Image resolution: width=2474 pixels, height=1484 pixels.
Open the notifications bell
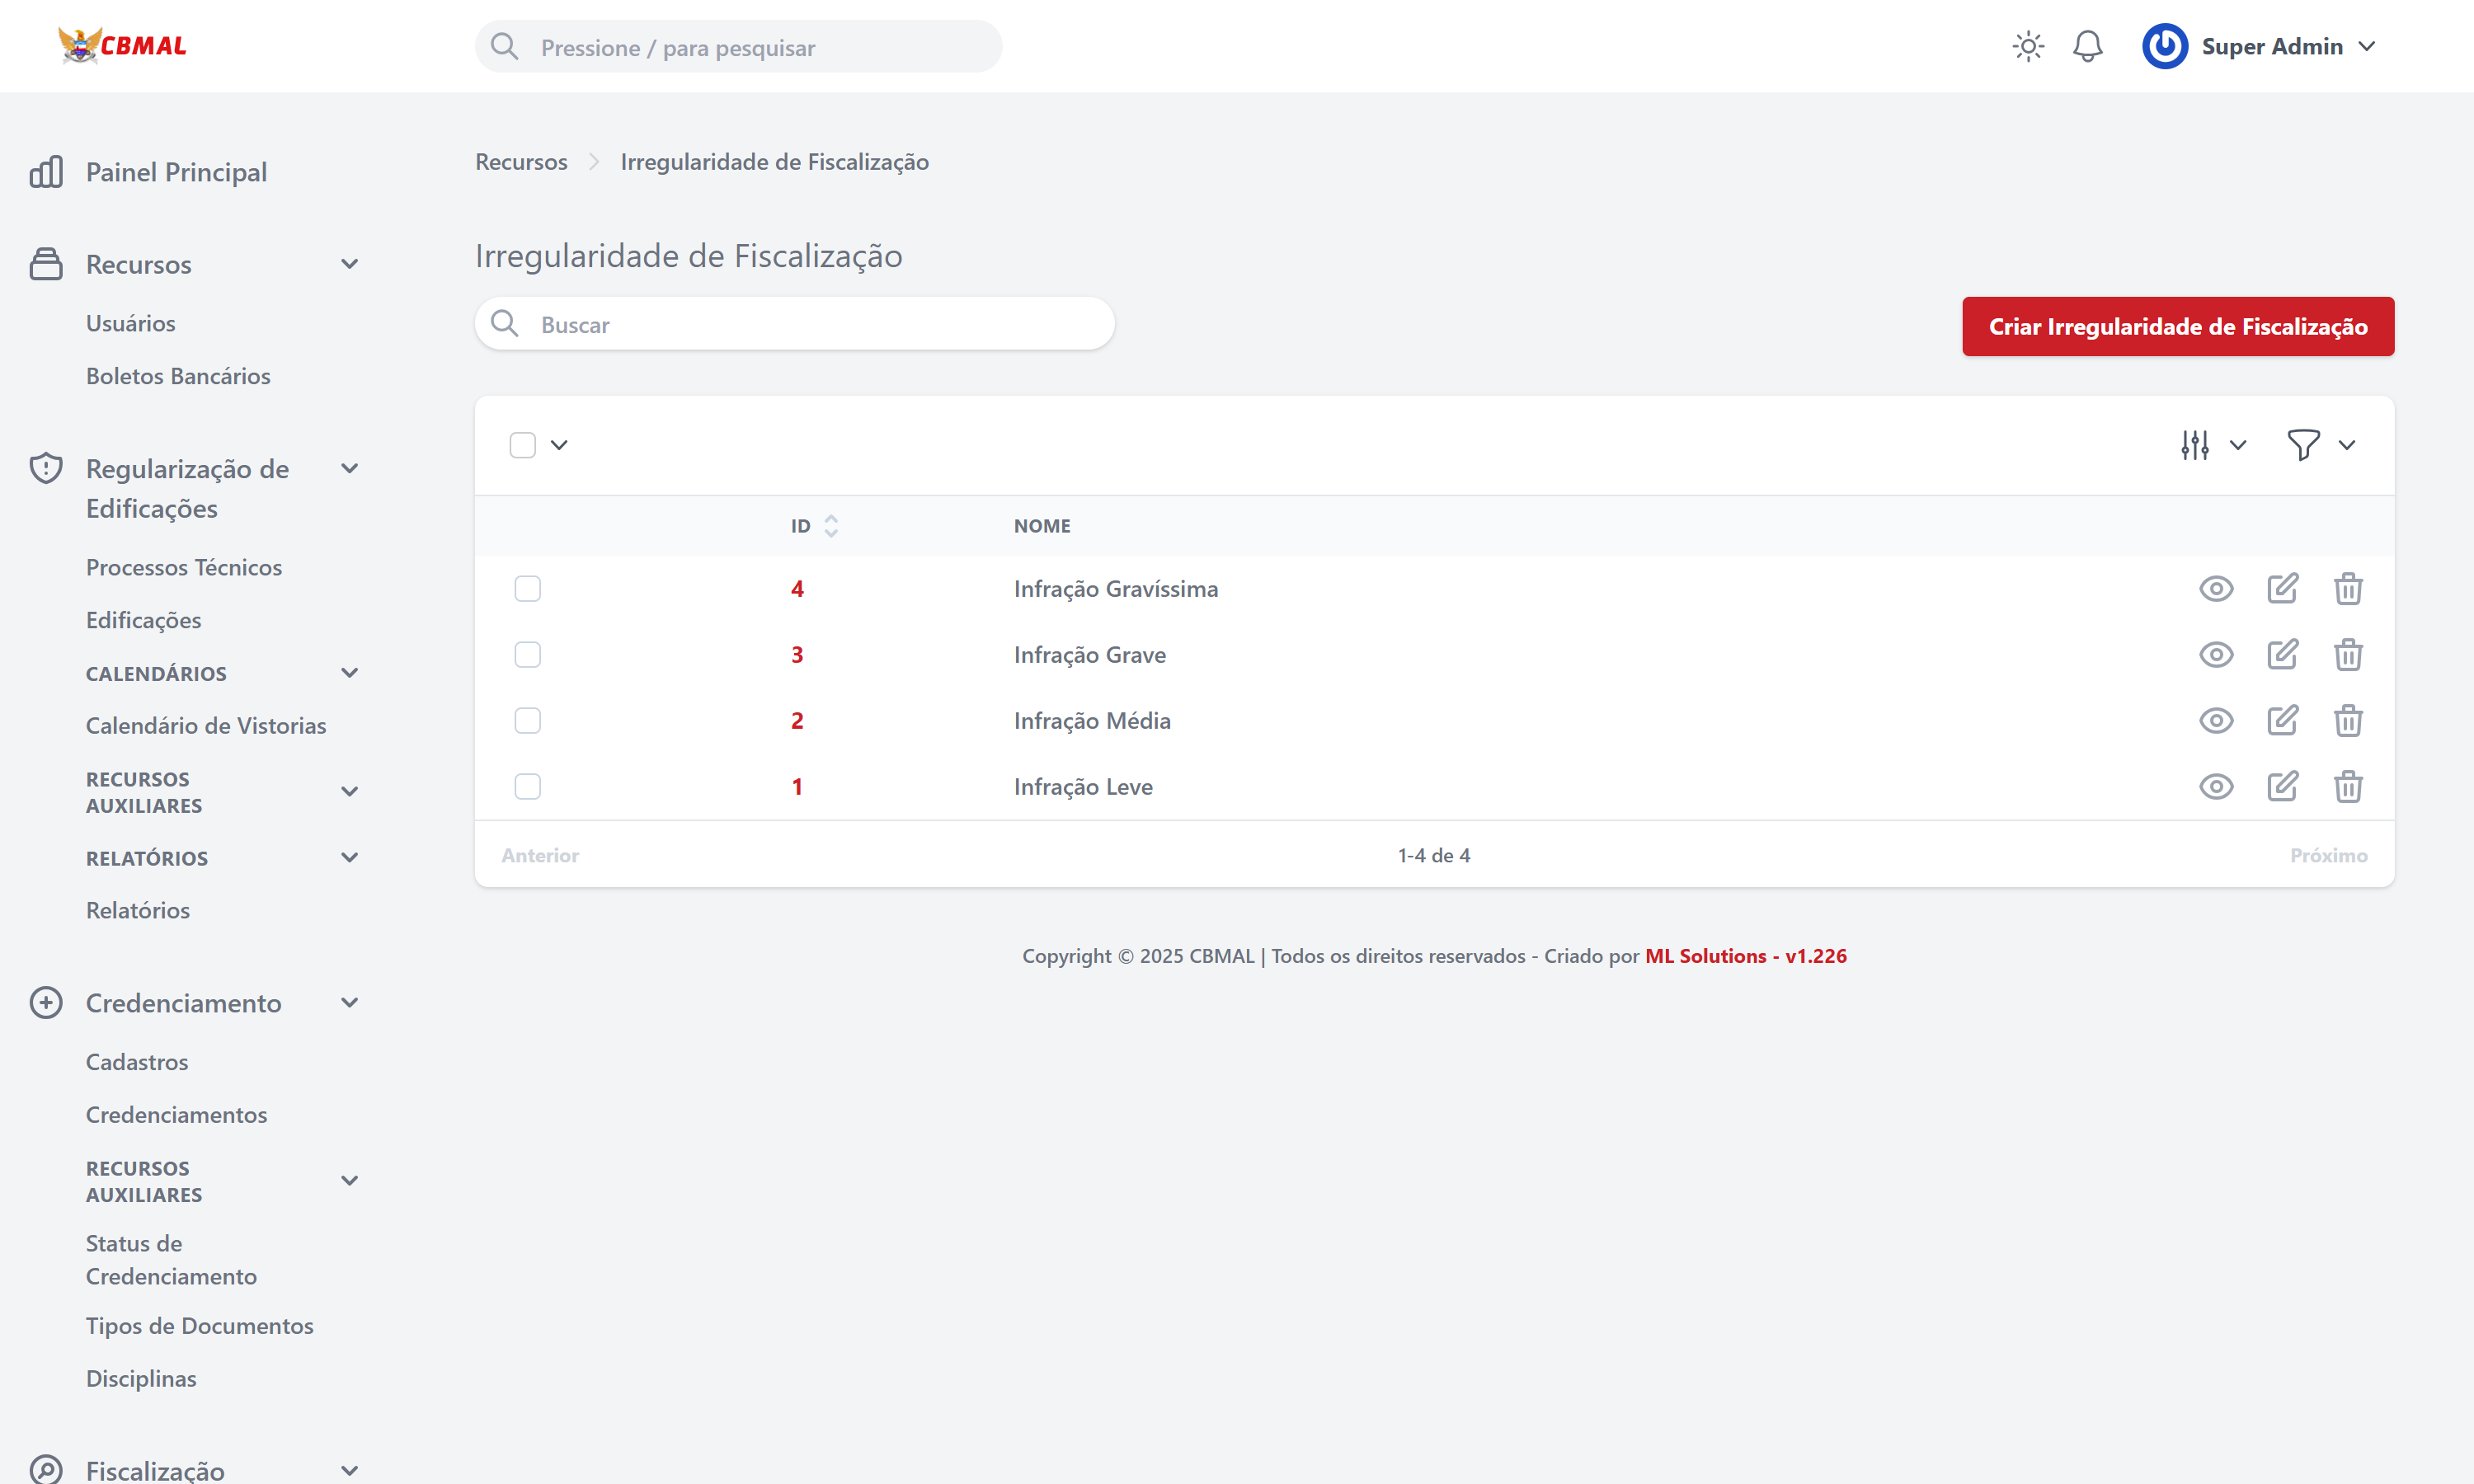coord(2087,46)
